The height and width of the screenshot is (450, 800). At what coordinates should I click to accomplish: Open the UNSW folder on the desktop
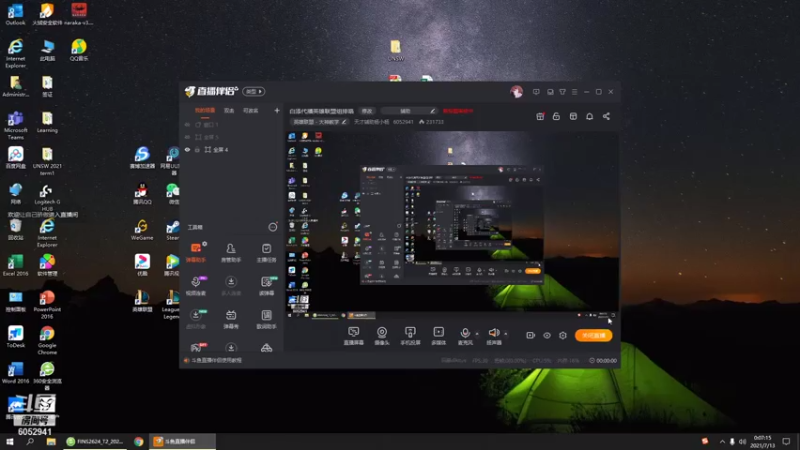tap(396, 51)
